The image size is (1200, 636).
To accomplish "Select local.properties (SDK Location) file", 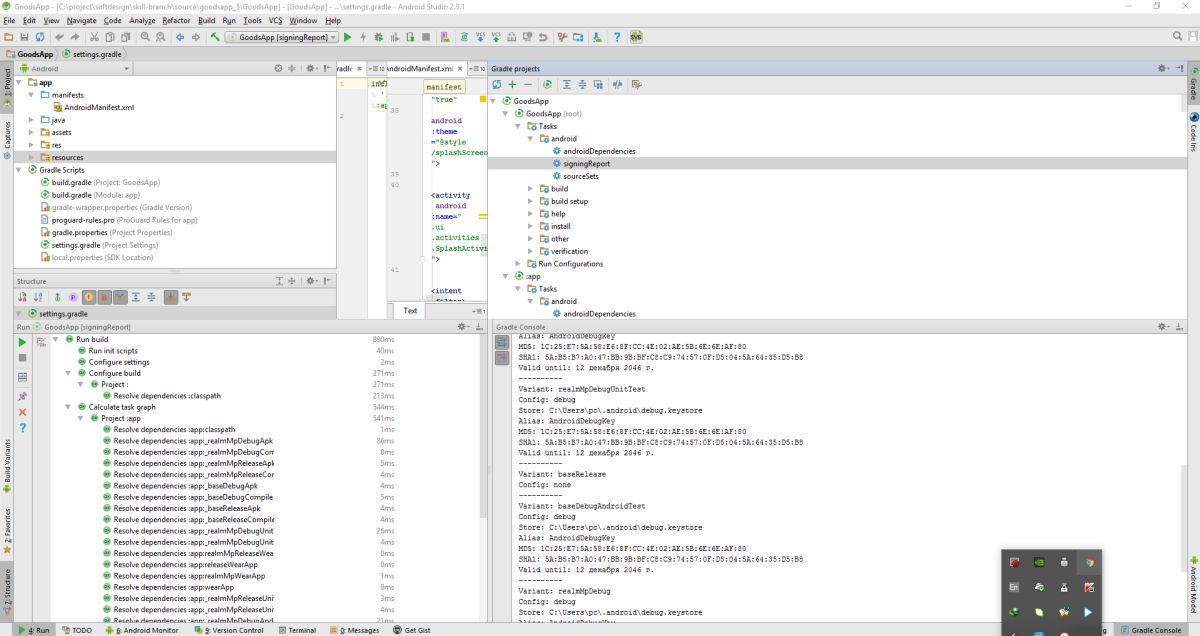I will (96, 257).
